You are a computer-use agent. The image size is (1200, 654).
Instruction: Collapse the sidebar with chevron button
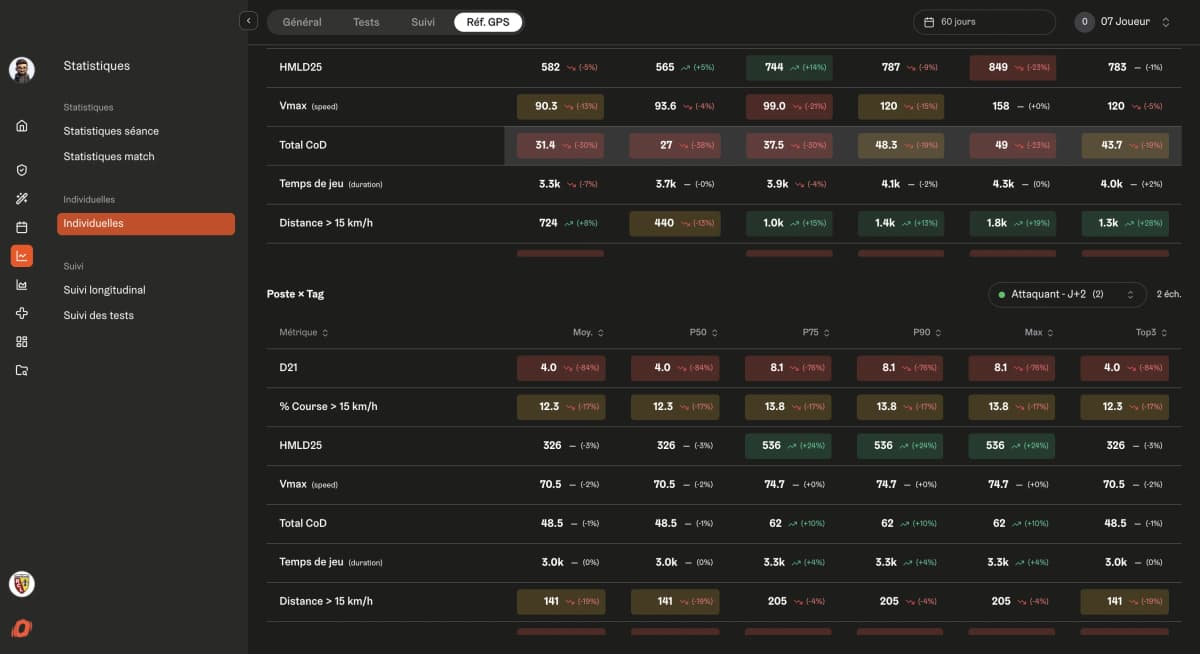point(249,21)
